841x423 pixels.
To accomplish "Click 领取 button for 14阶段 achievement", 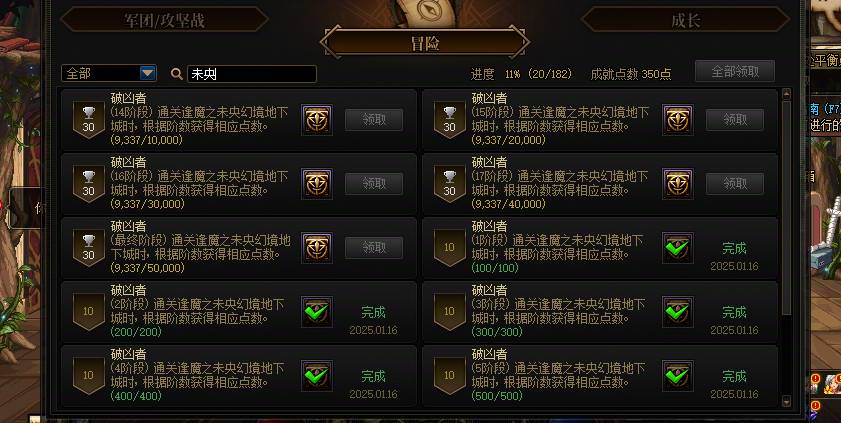I will pyautogui.click(x=374, y=120).
